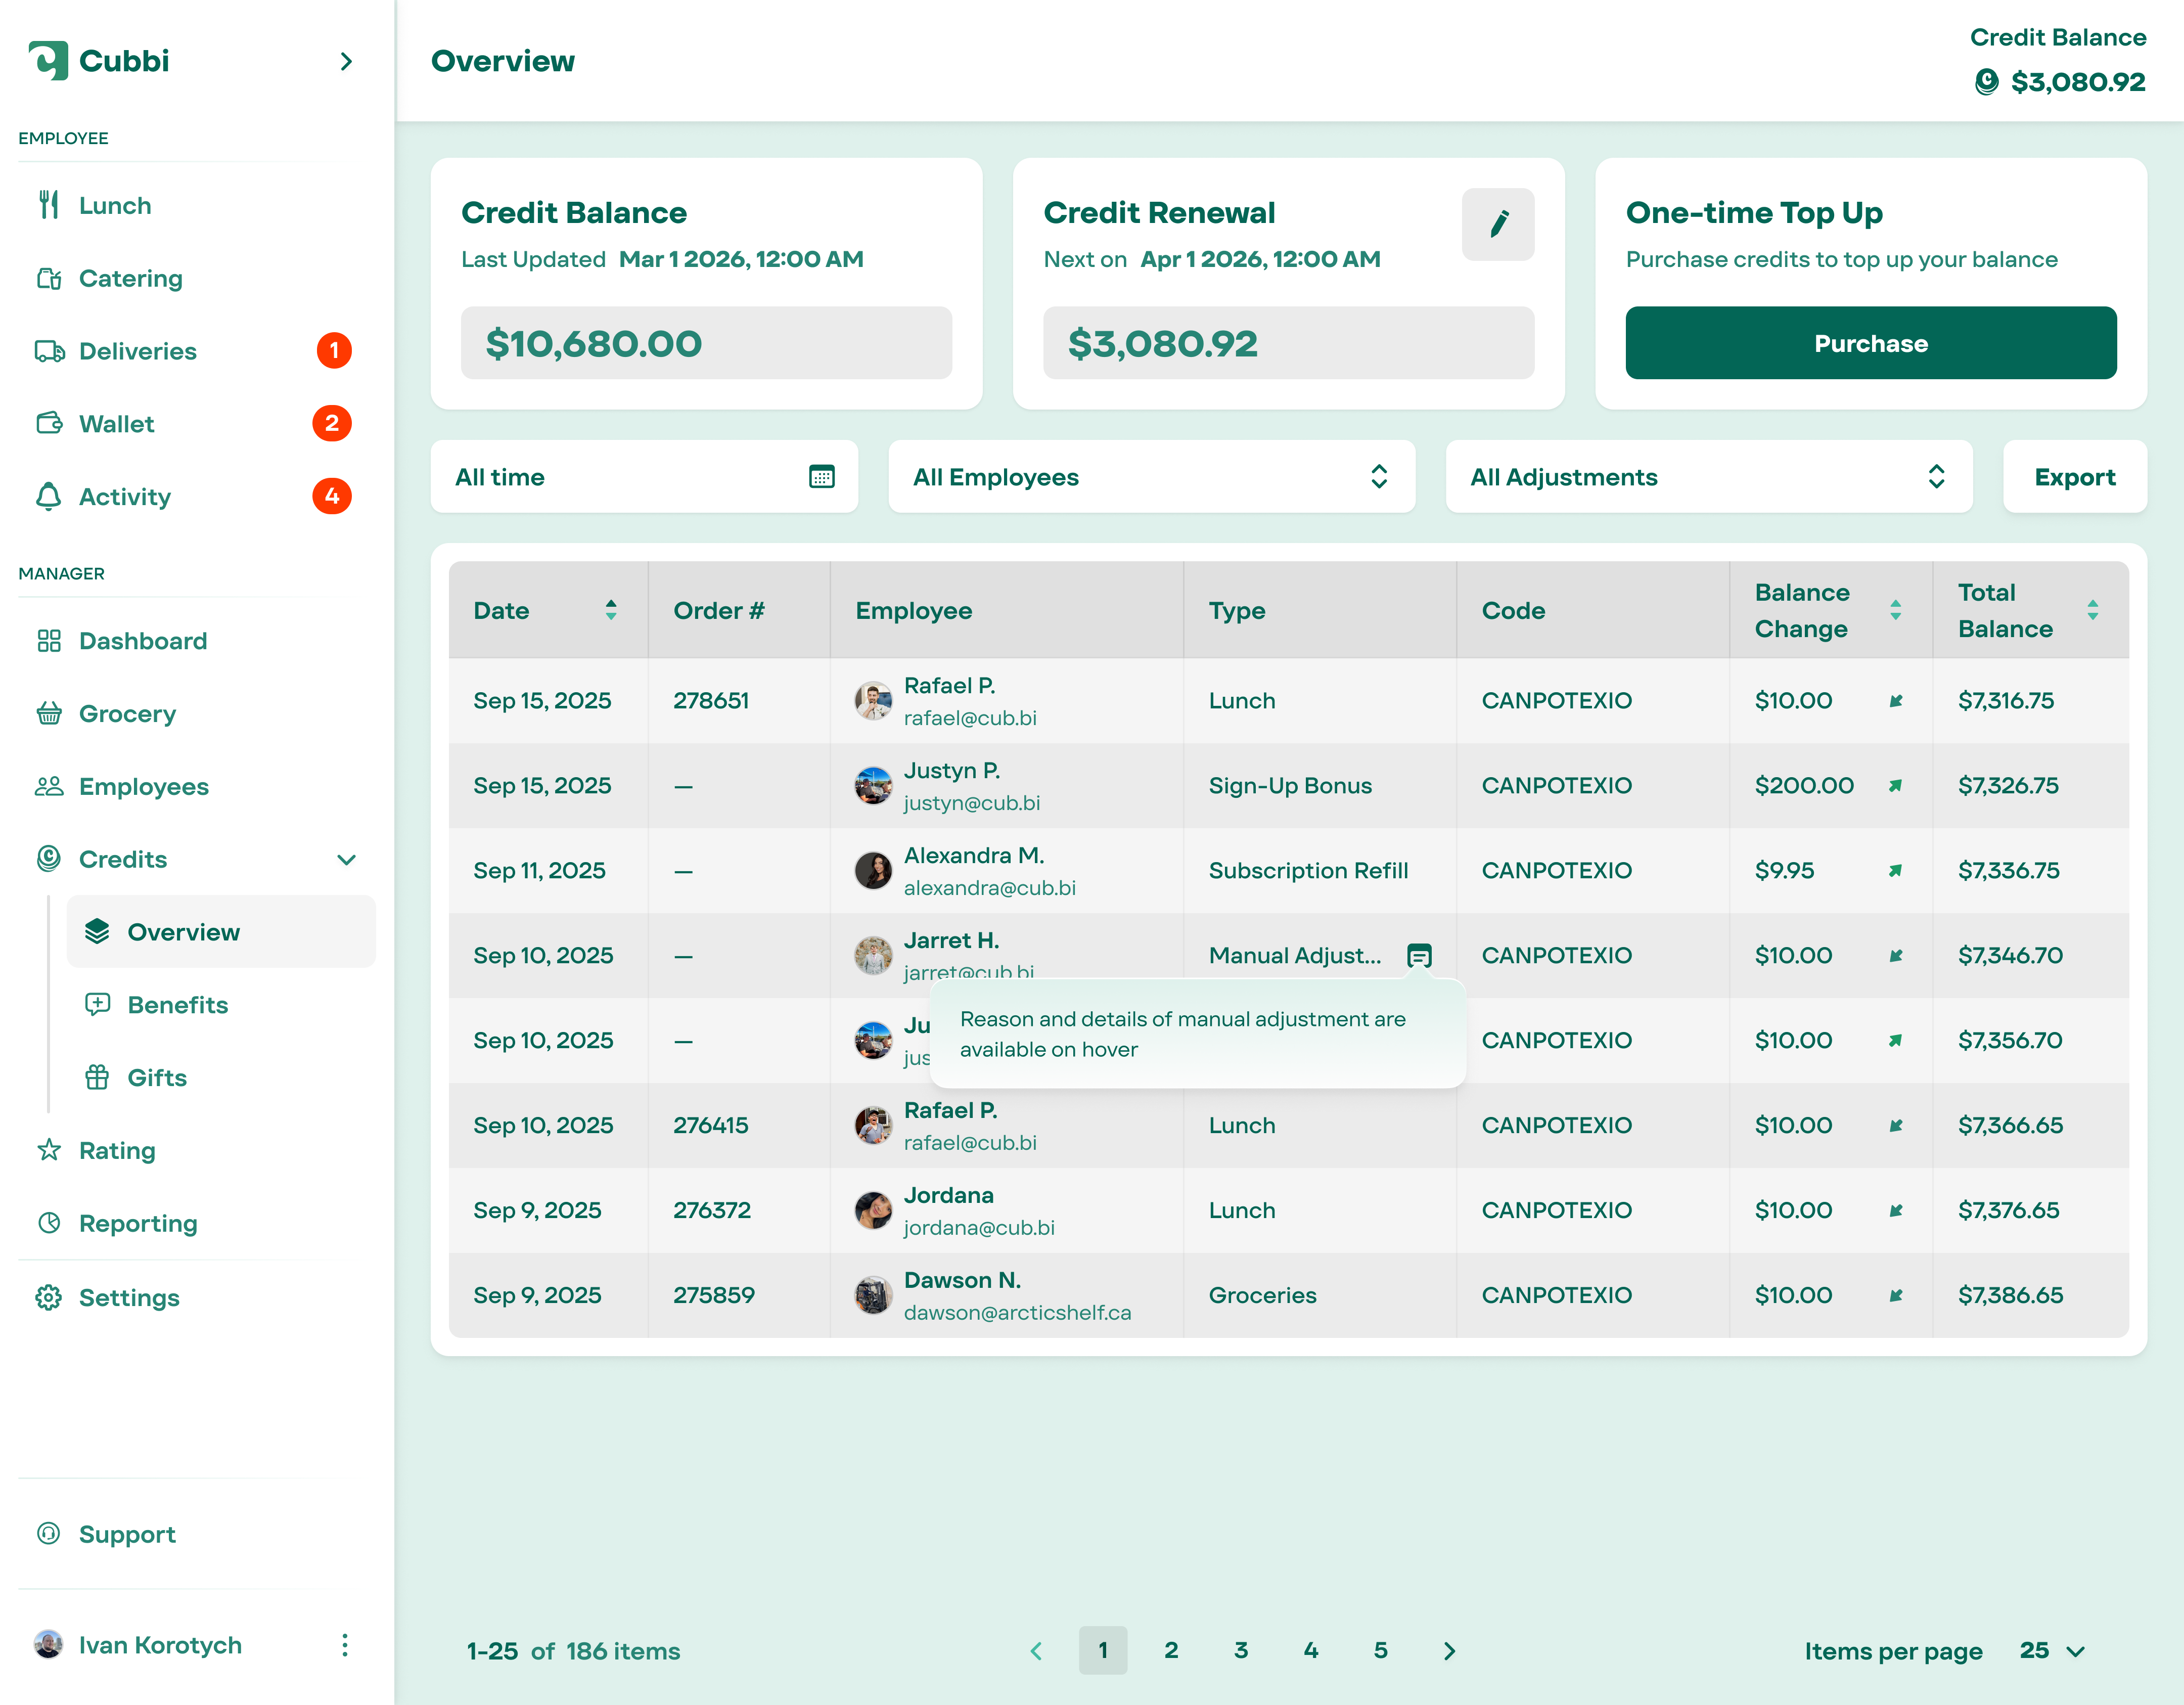
Task: Collapse sidebar with the chevron beside Cubbi
Action: click(x=346, y=61)
